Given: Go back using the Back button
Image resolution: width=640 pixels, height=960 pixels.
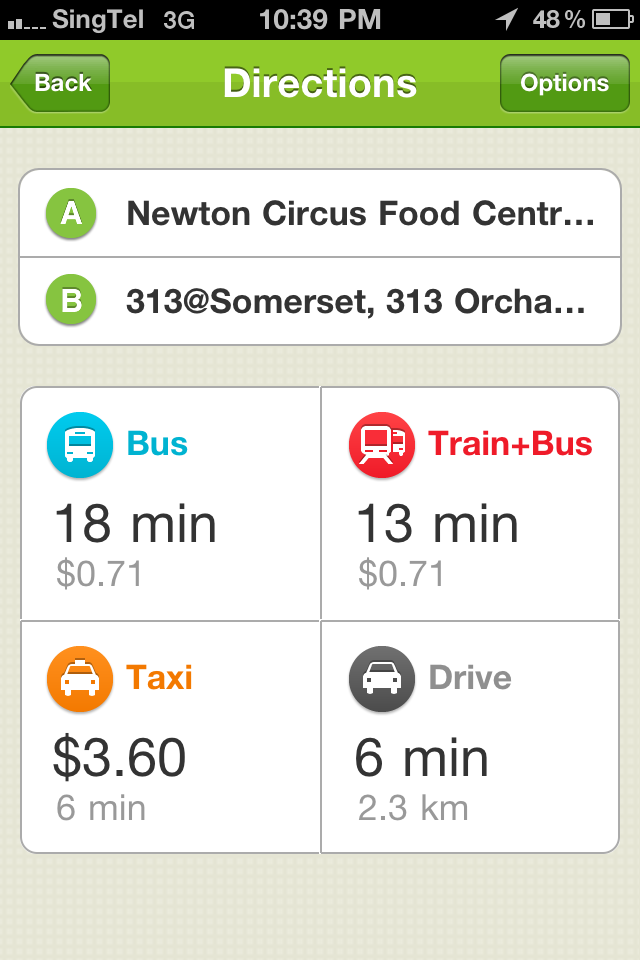Looking at the screenshot, I should click(x=60, y=83).
